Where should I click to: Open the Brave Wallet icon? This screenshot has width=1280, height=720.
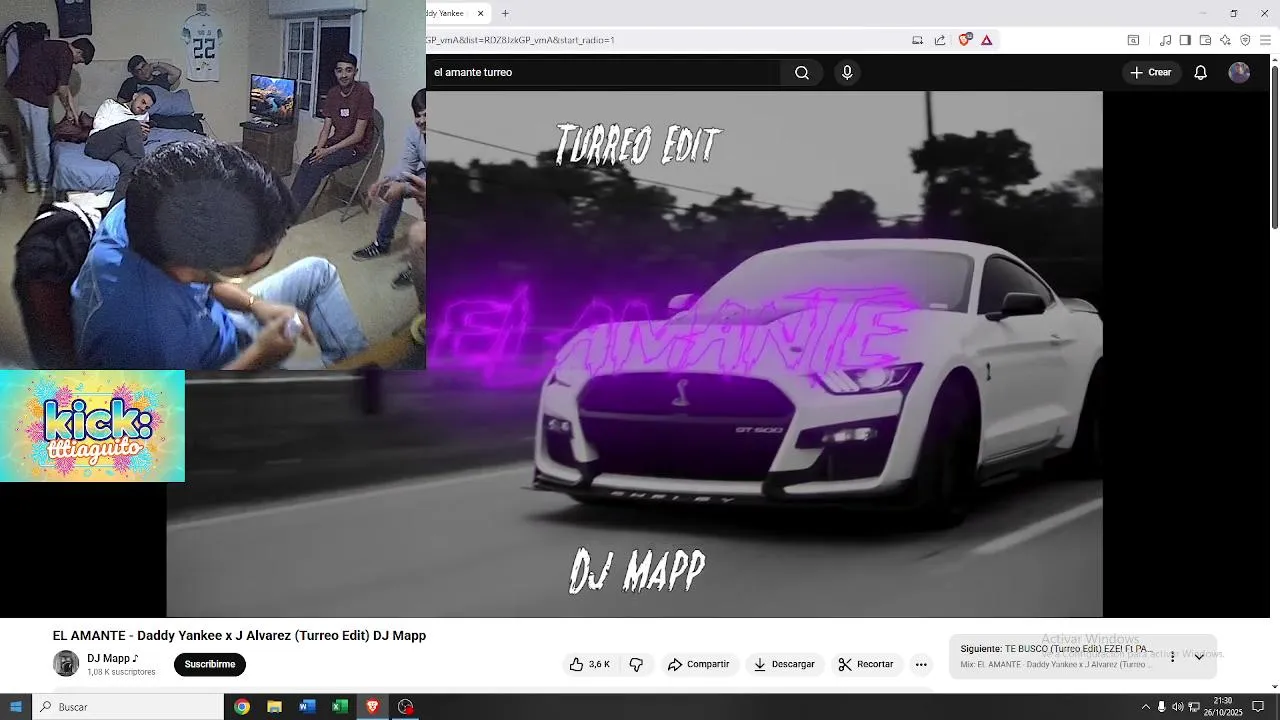pos(1205,40)
